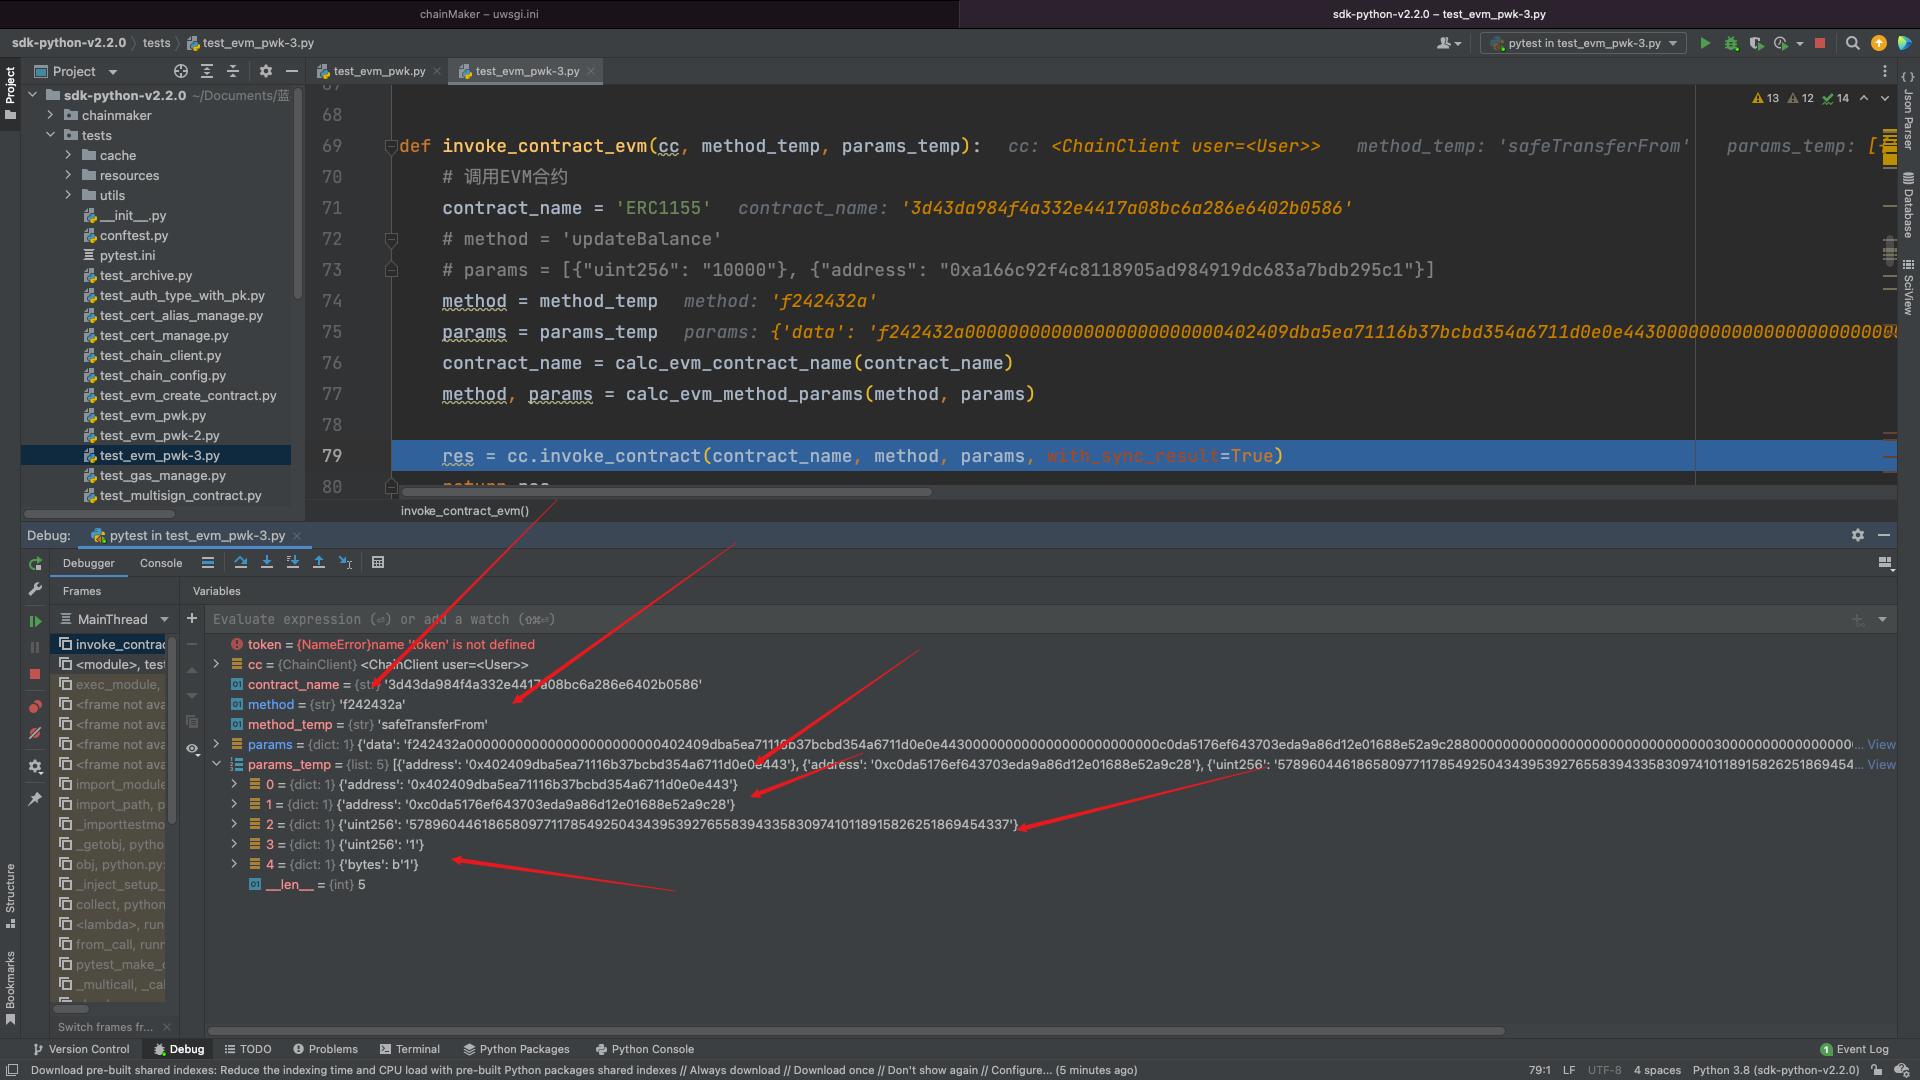Open test_evm_pwk.py editor tab
The height and width of the screenshot is (1080, 1920).
(x=378, y=71)
